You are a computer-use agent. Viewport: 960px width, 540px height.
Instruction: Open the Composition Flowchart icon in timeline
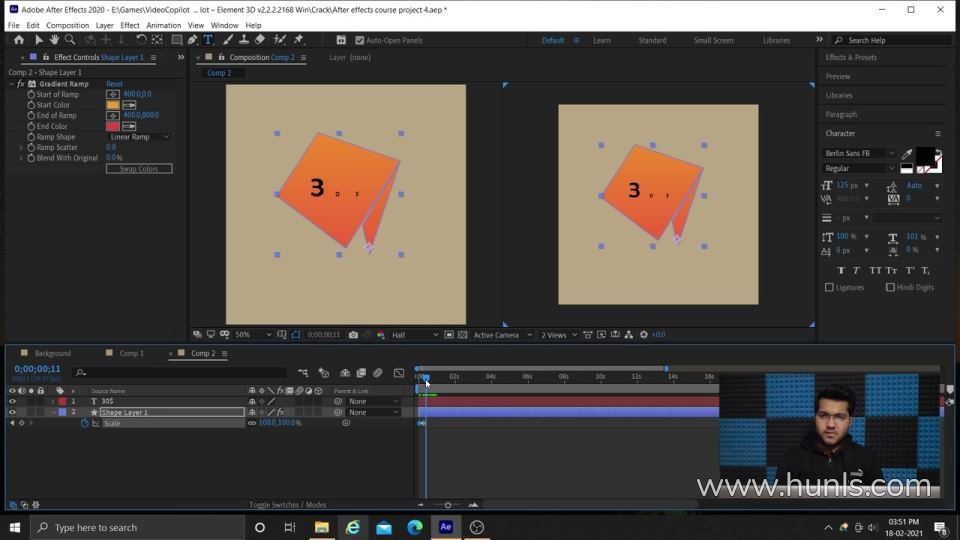coord(303,373)
